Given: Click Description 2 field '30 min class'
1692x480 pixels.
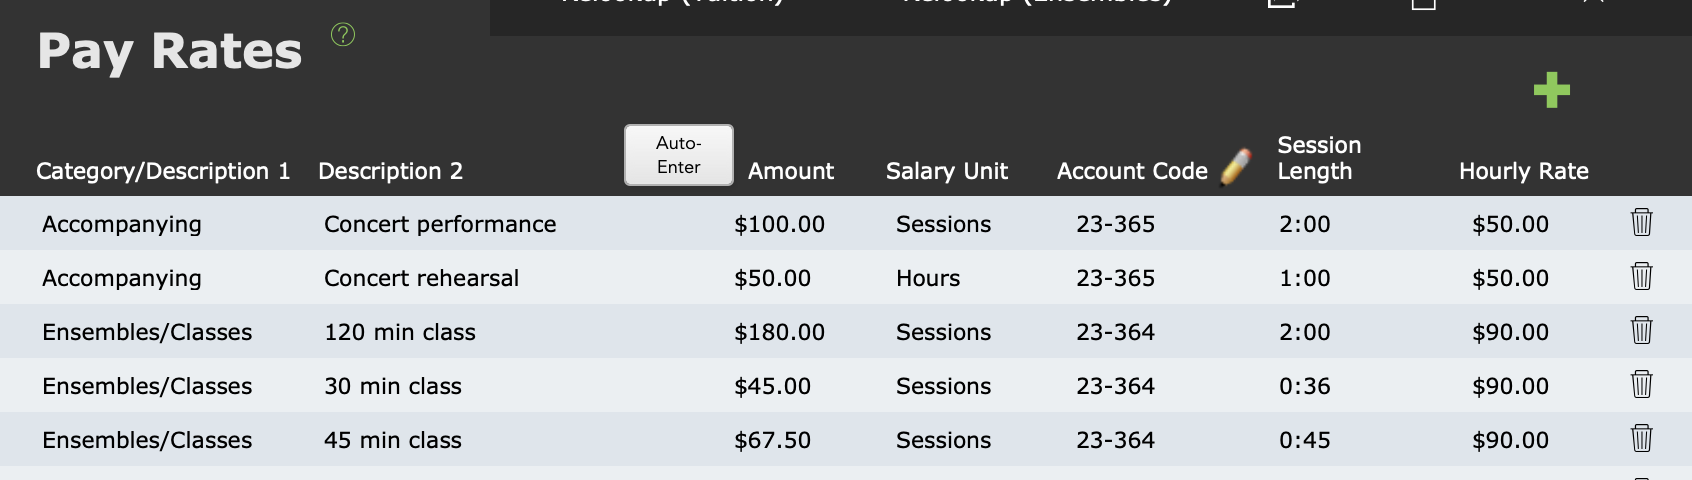Looking at the screenshot, I should 393,386.
